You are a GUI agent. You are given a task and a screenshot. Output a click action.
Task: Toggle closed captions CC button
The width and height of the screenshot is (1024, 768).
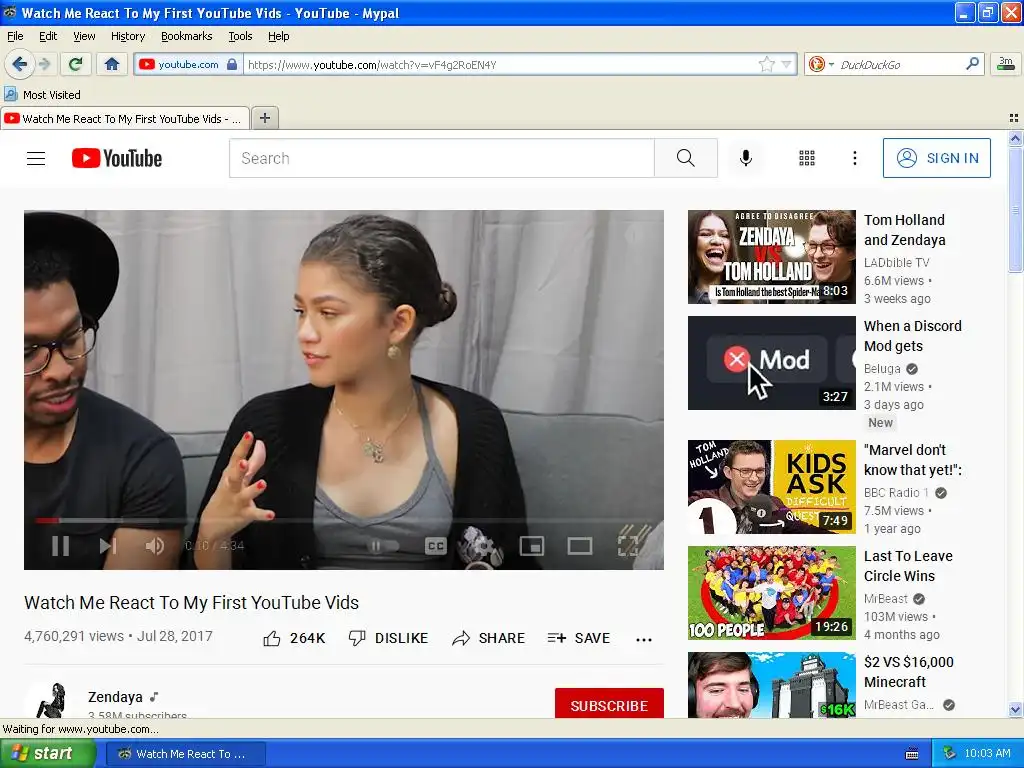[x=436, y=545]
